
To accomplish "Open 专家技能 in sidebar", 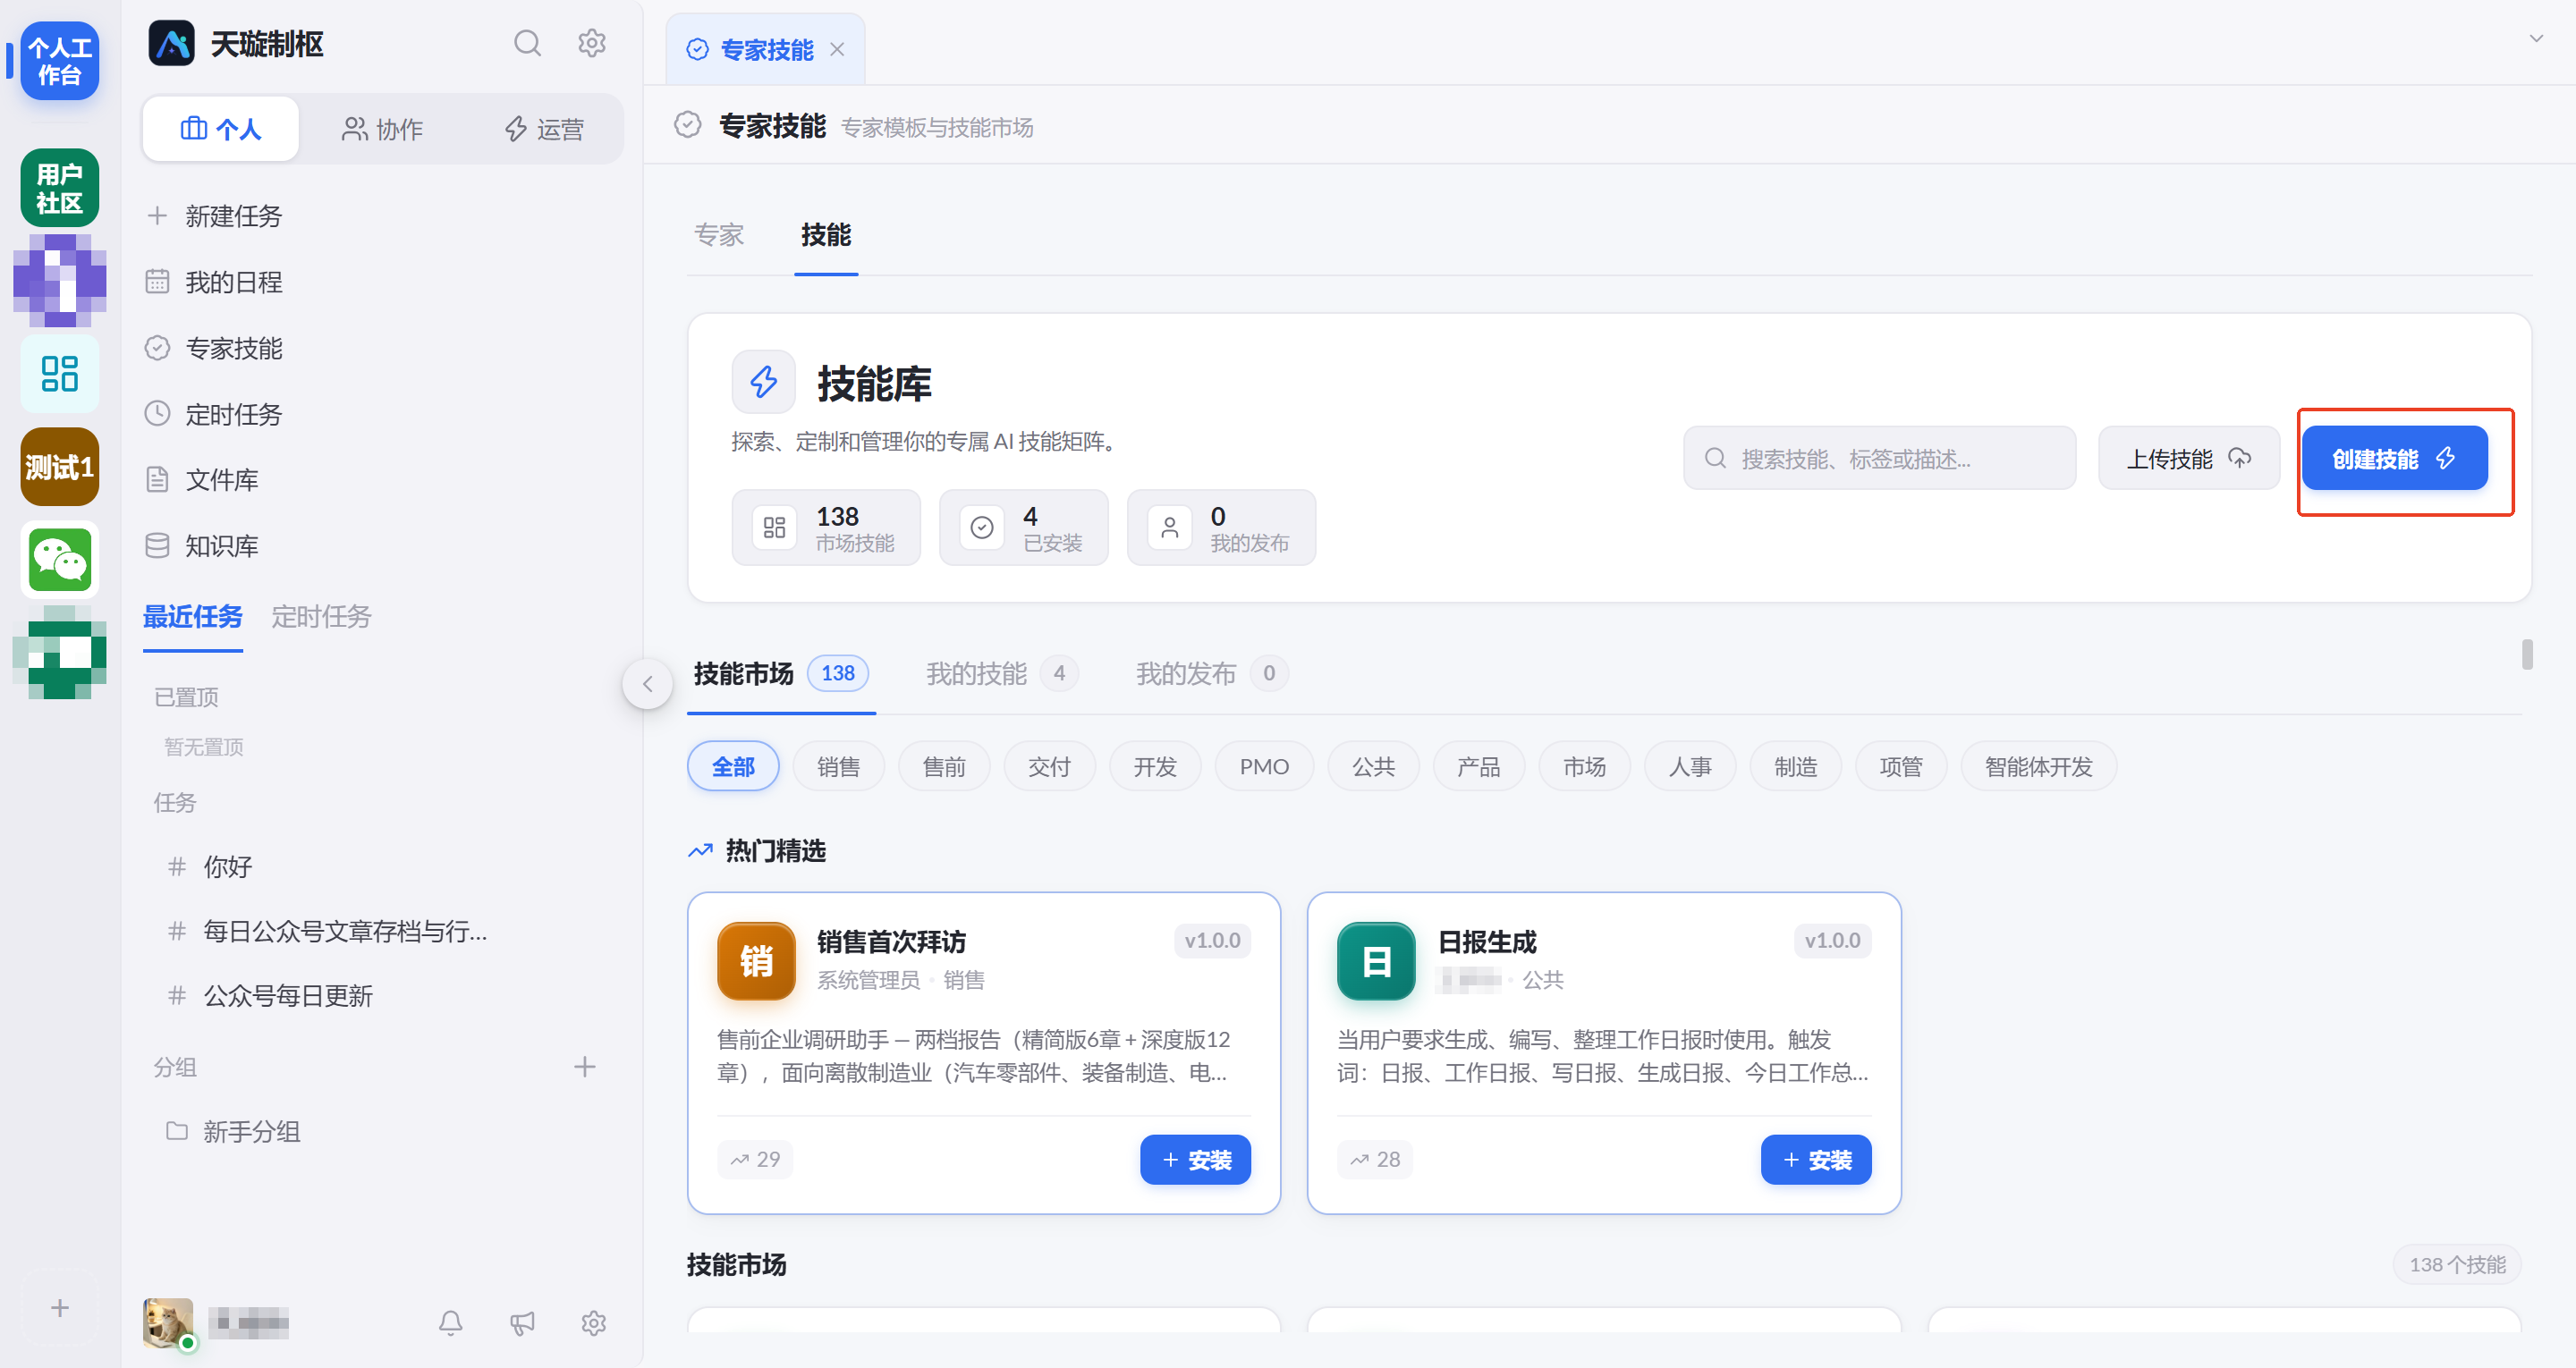I will 382,348.
